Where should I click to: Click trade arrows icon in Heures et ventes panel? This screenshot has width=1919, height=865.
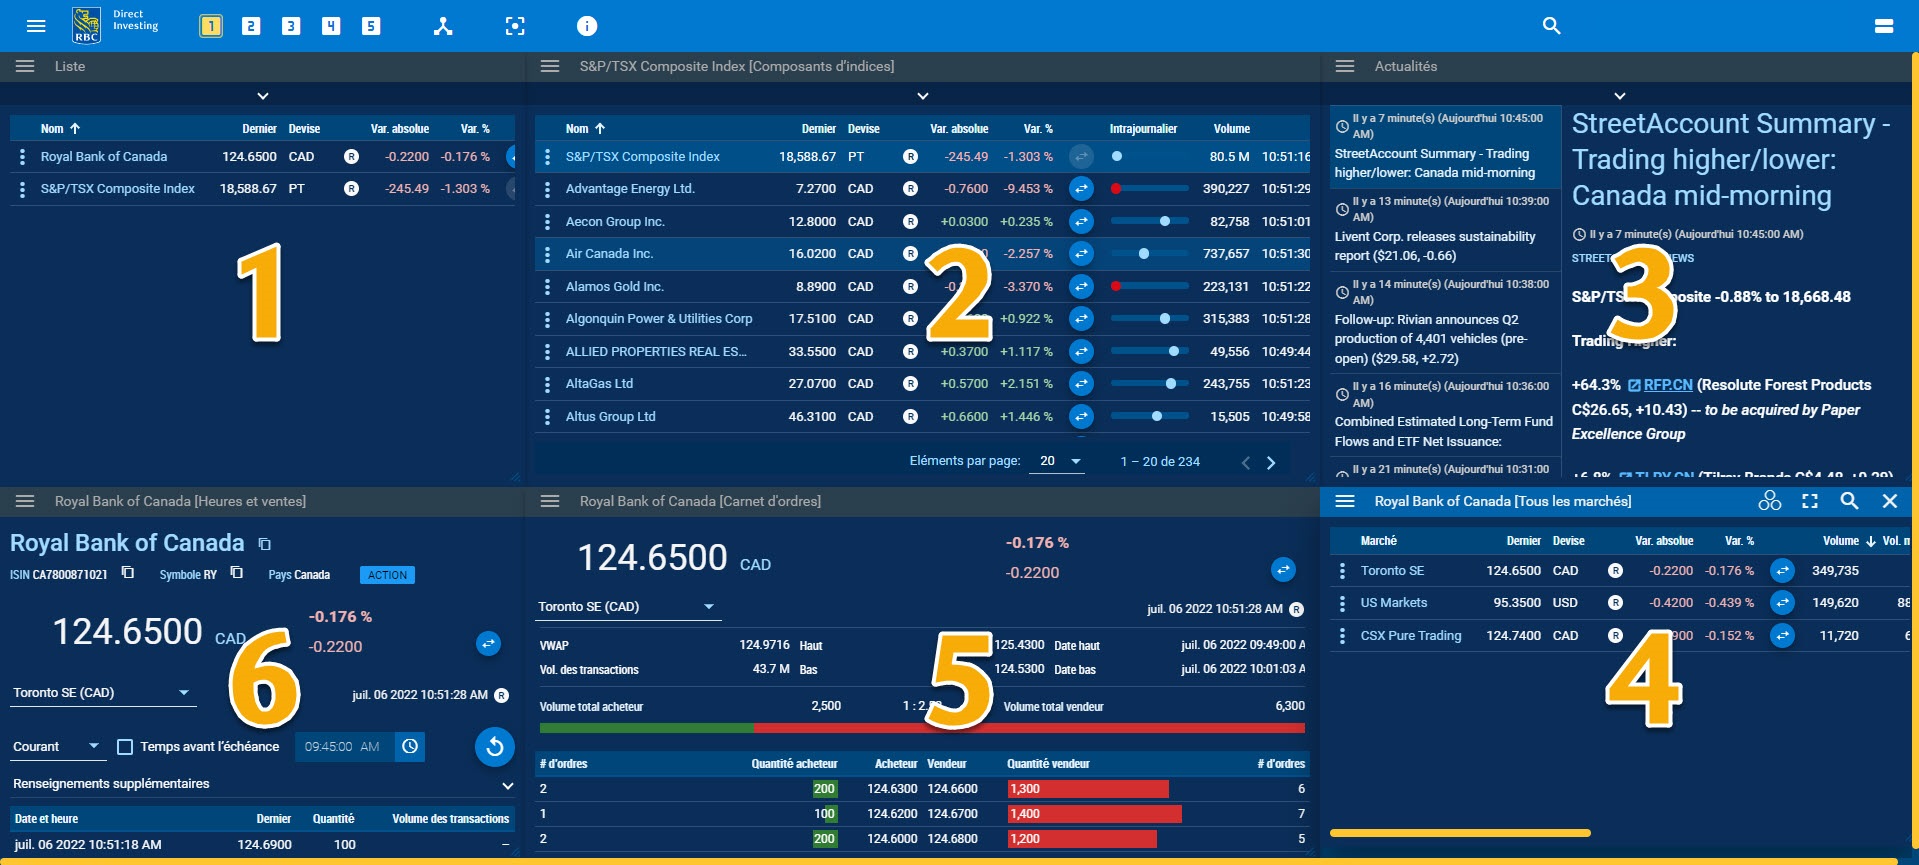click(488, 644)
